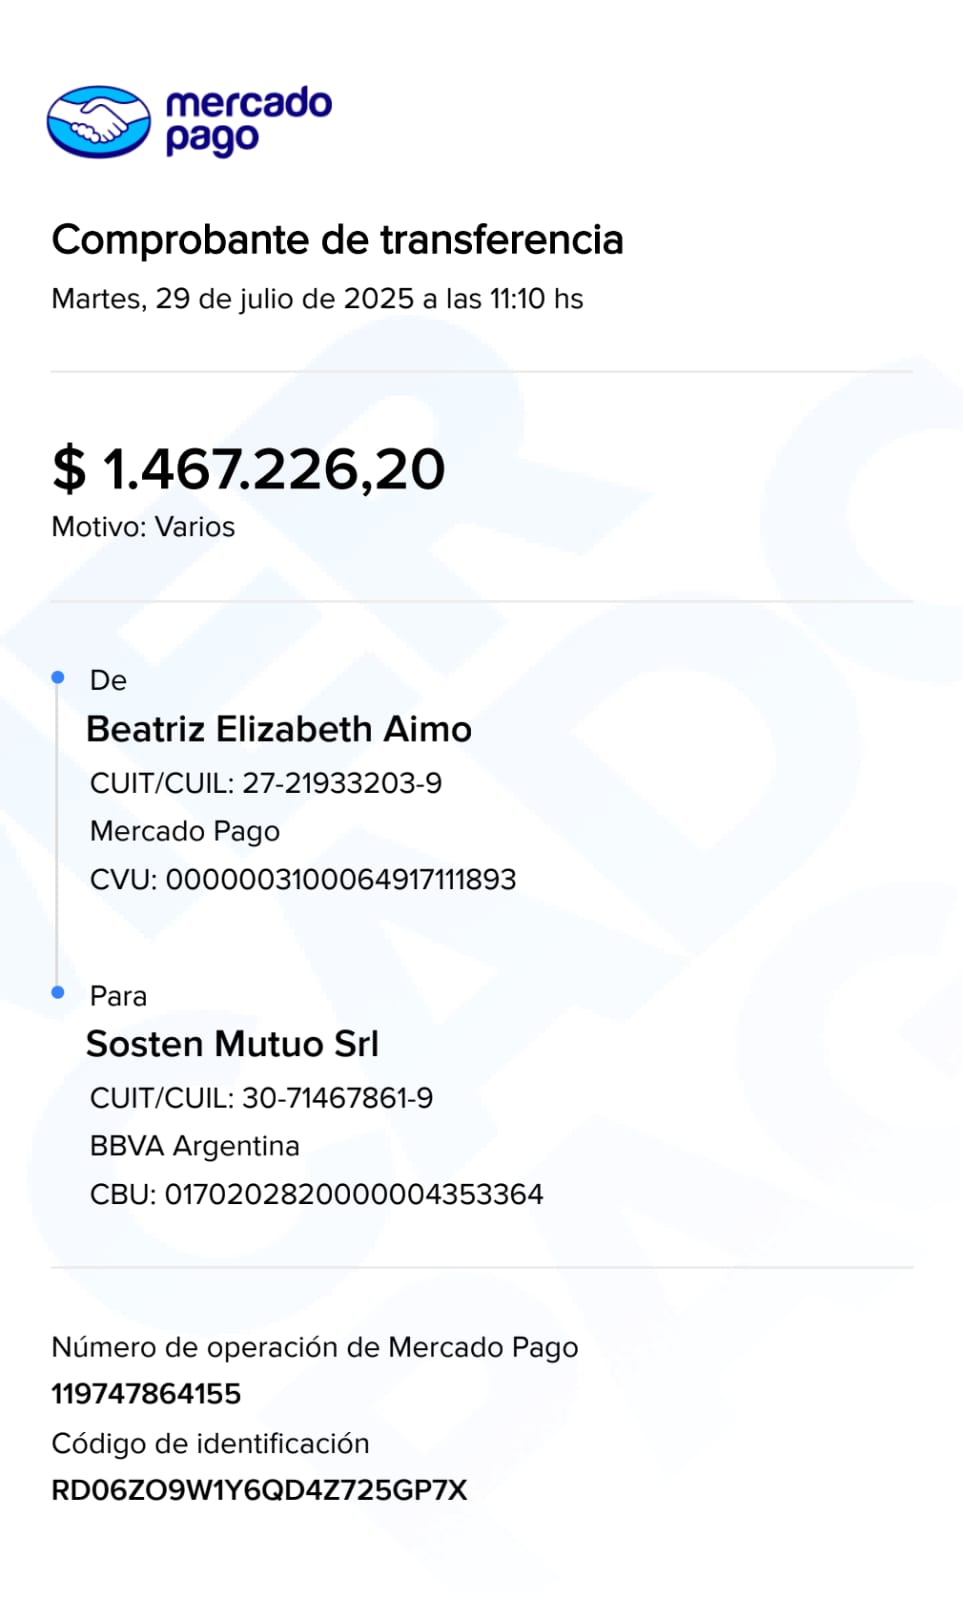Image resolution: width=964 pixels, height=1600 pixels.
Task: Click the Número de operación label
Action: [315, 1347]
